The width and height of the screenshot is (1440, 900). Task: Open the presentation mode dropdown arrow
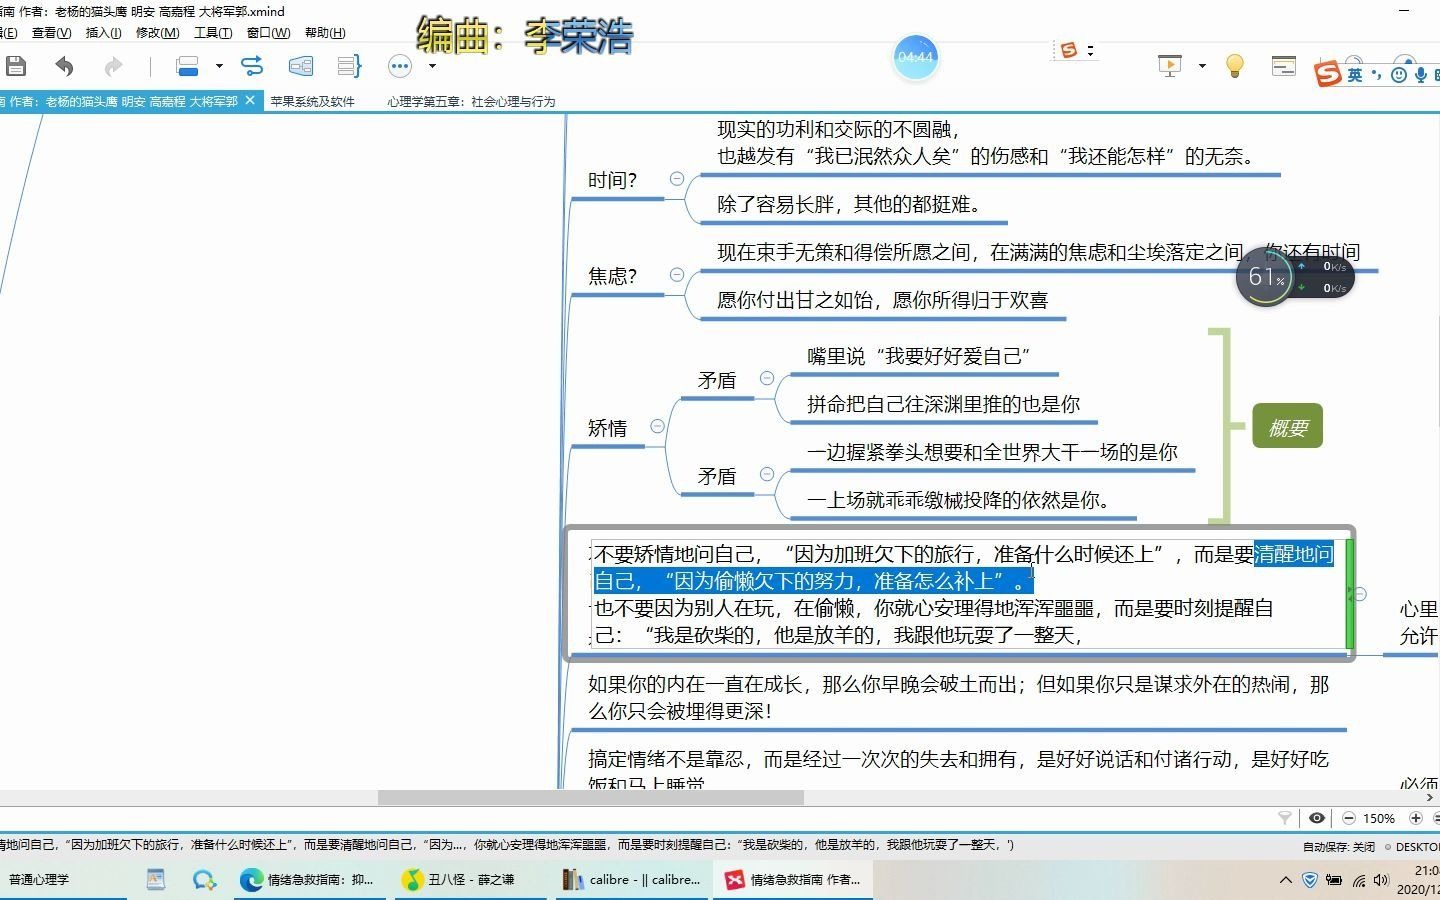1202,66
